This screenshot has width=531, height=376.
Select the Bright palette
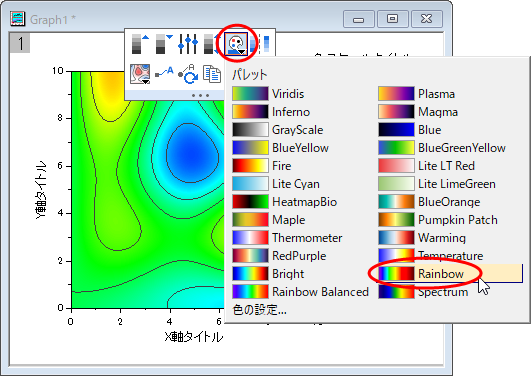(x=268, y=273)
